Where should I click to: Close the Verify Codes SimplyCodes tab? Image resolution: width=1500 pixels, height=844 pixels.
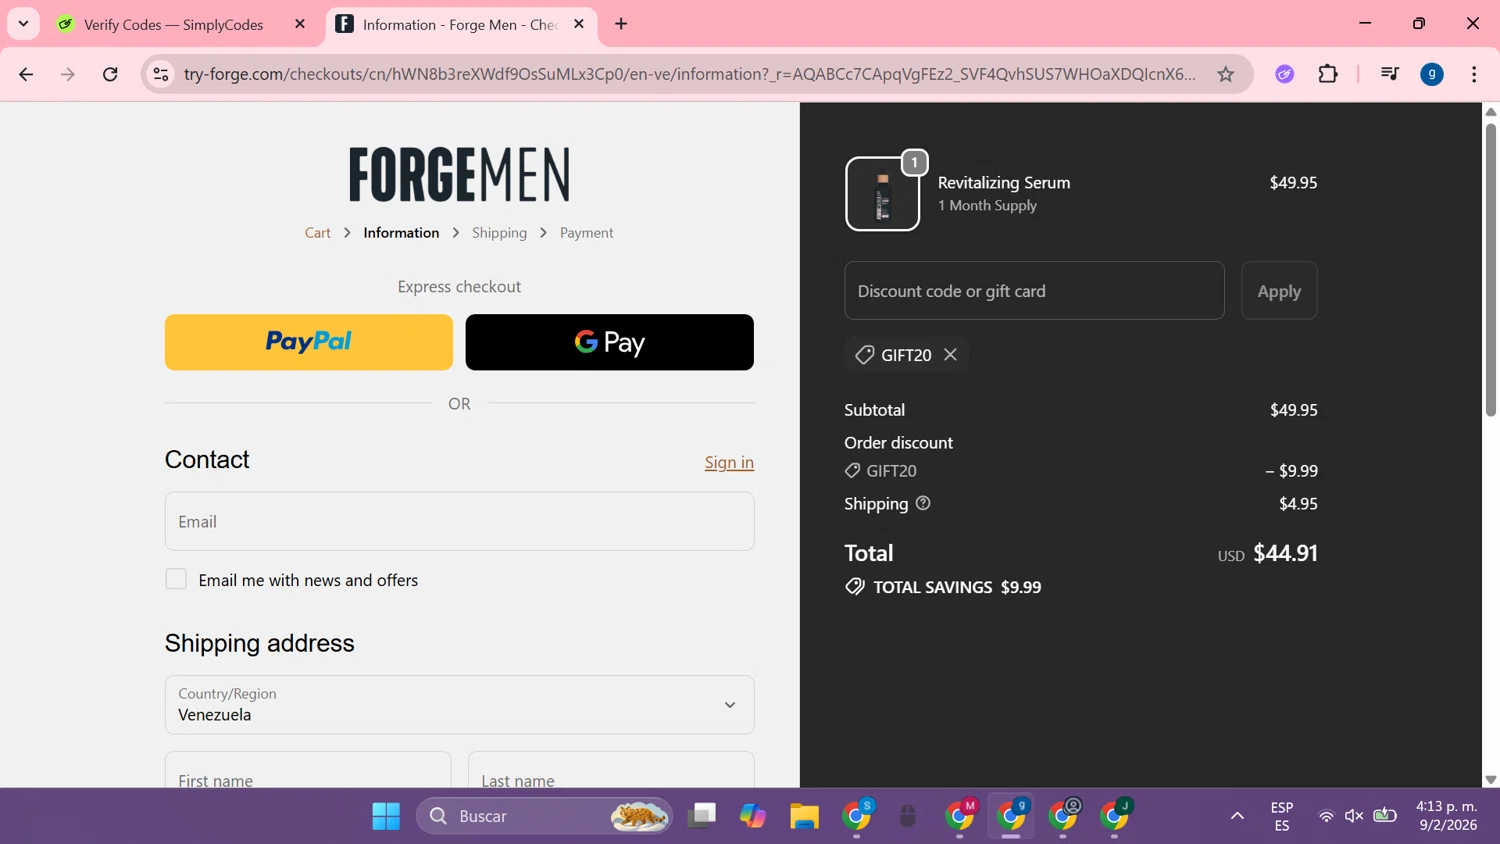click(300, 24)
